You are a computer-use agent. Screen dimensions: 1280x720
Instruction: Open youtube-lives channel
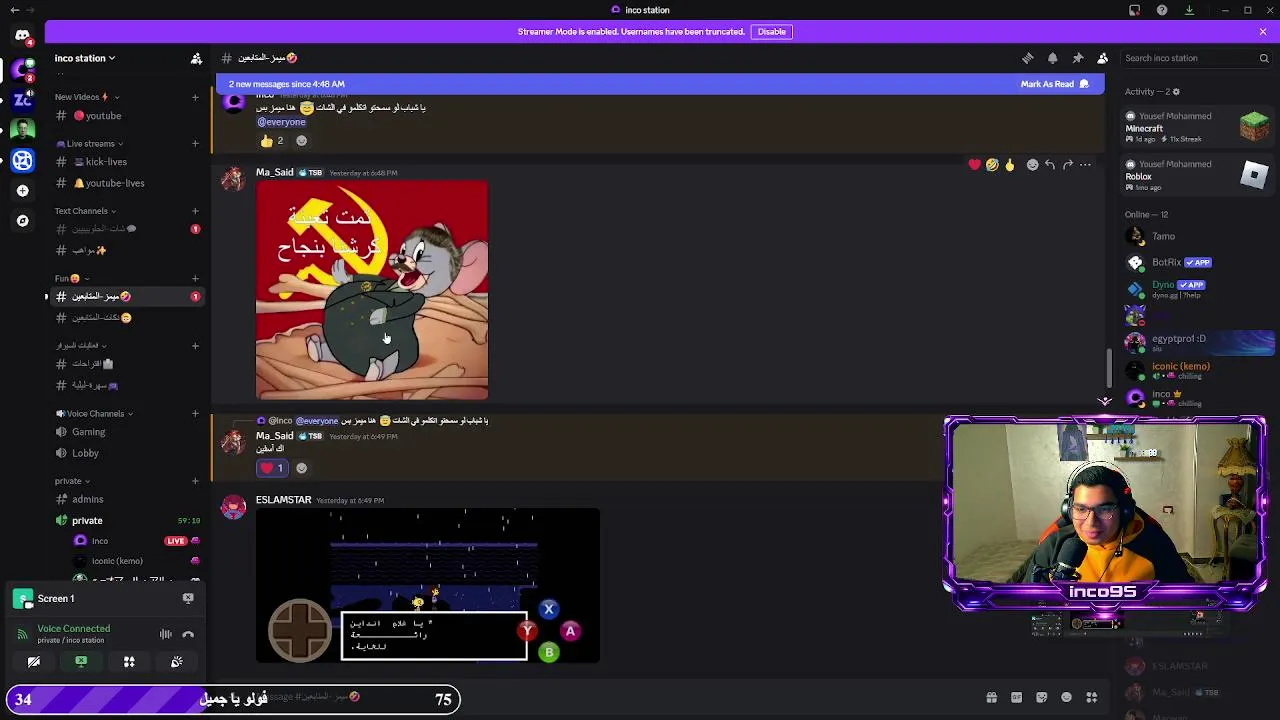pyautogui.click(x=126, y=183)
